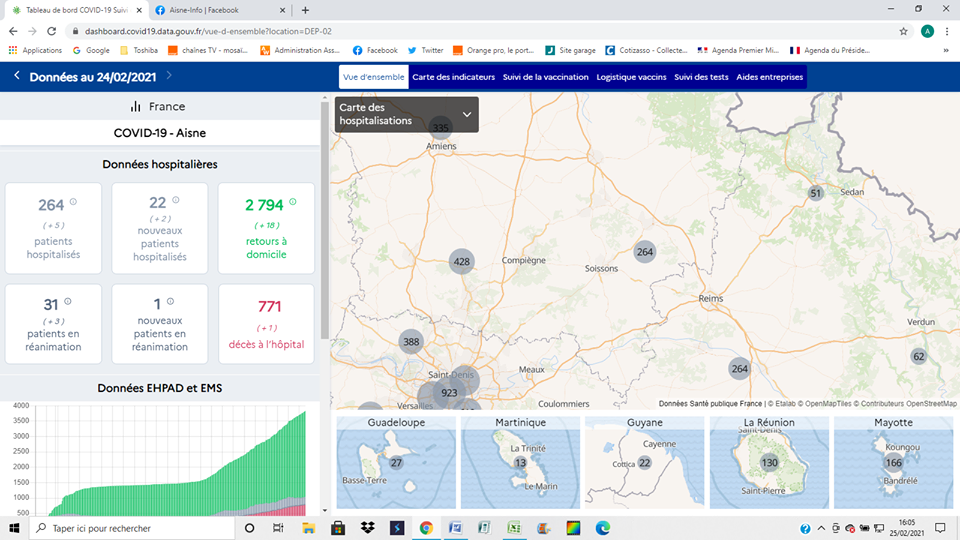Screen dimensions: 960x540
Task: Click the previous date arrow beside Données
Action: pos(17,76)
